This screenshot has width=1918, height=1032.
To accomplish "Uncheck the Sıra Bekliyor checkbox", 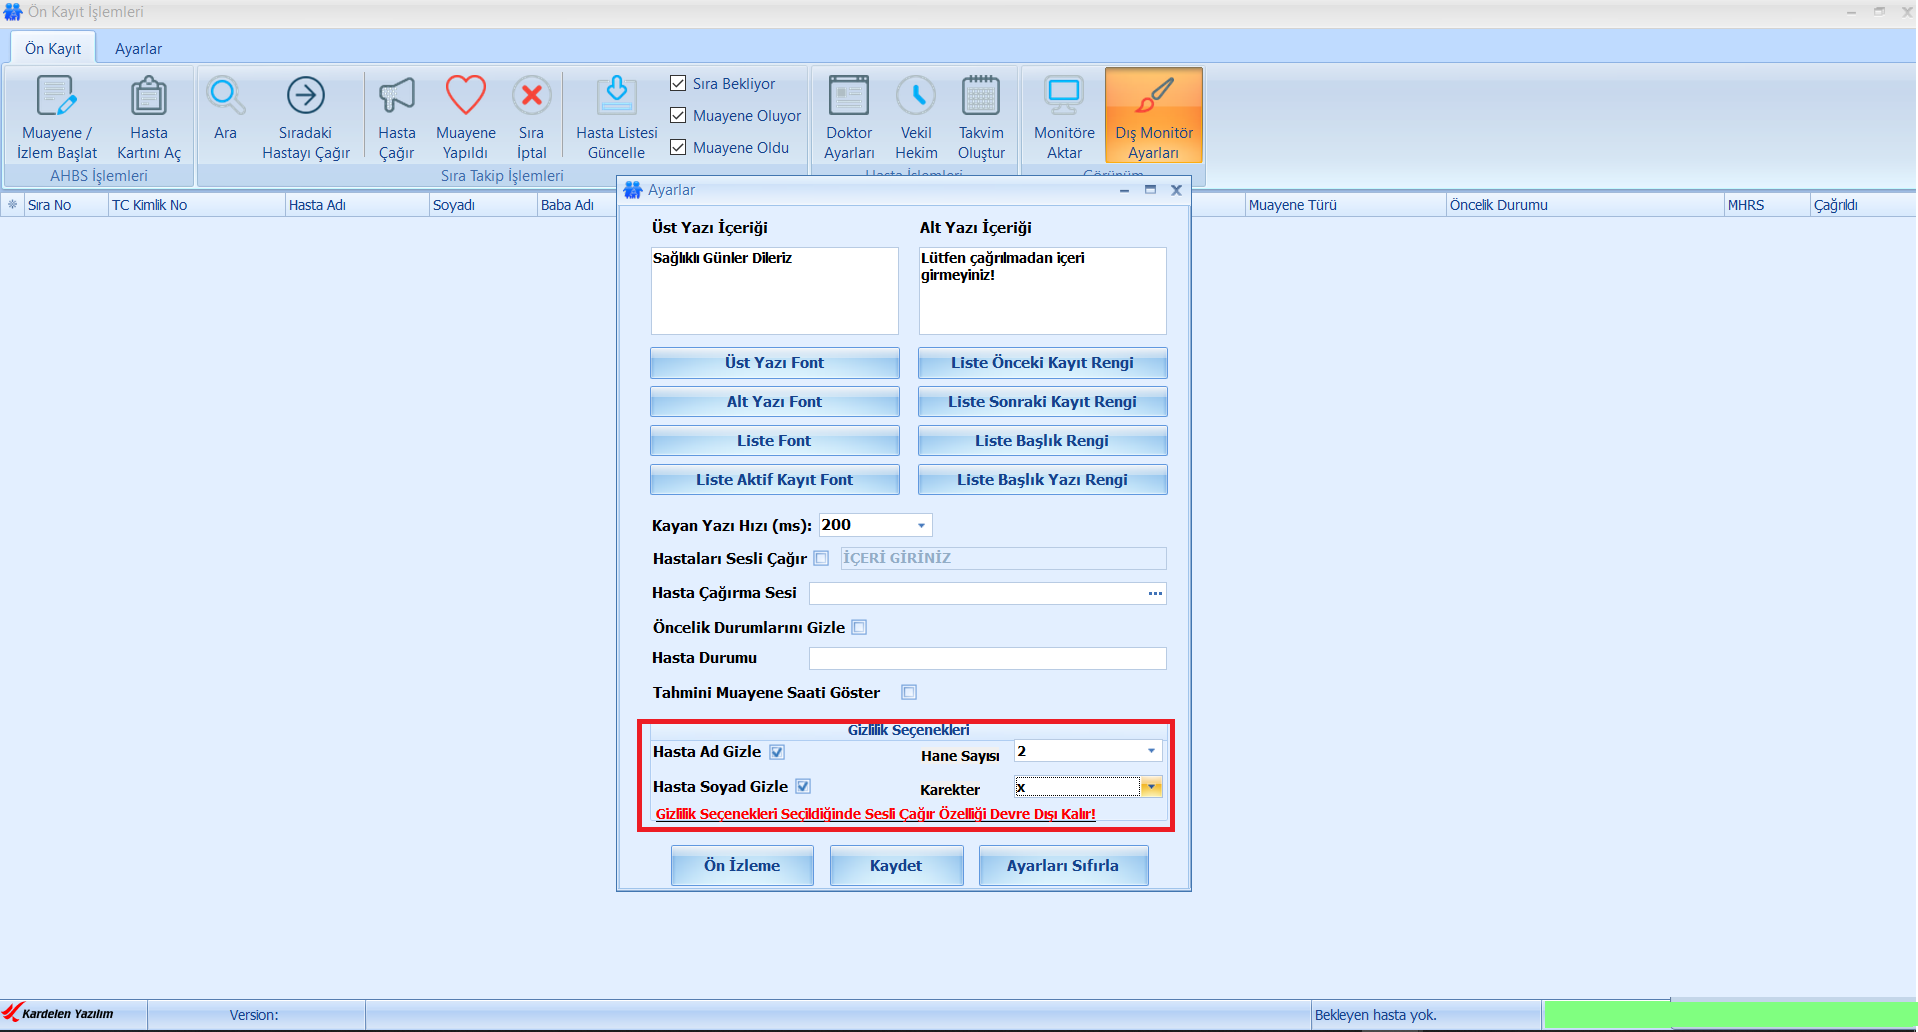I will click(678, 83).
